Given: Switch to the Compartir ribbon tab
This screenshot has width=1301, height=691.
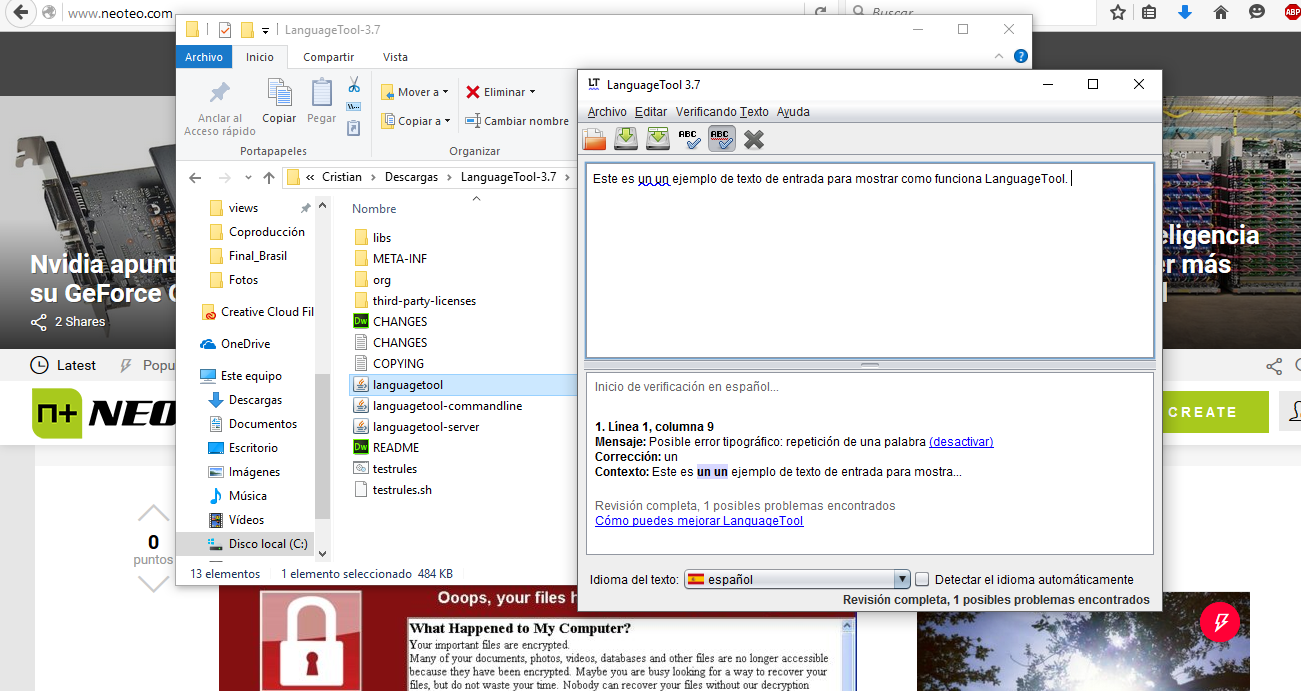Looking at the screenshot, I should 329,57.
